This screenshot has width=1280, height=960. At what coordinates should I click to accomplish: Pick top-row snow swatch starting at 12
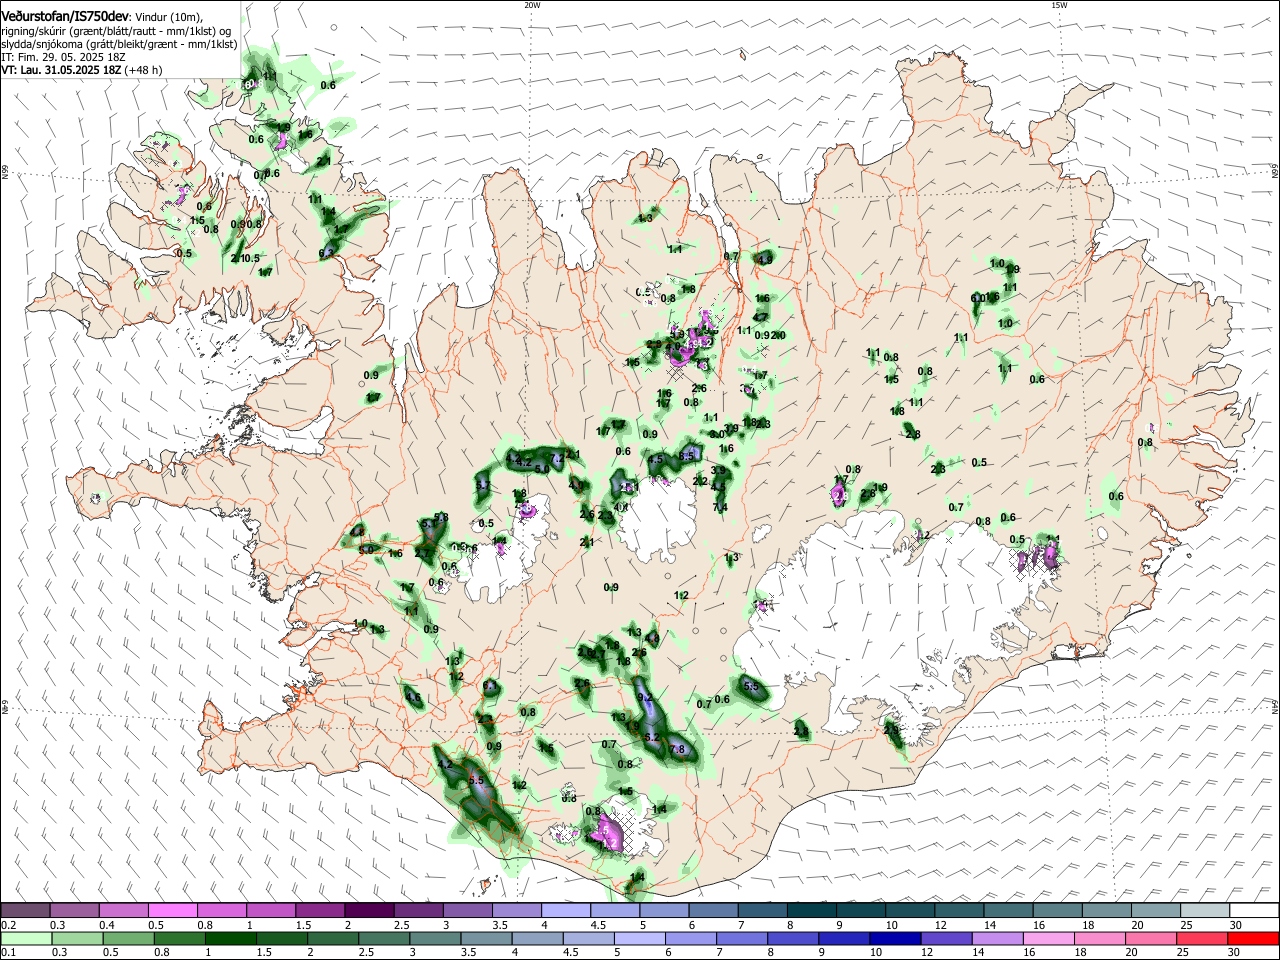pos(959,911)
